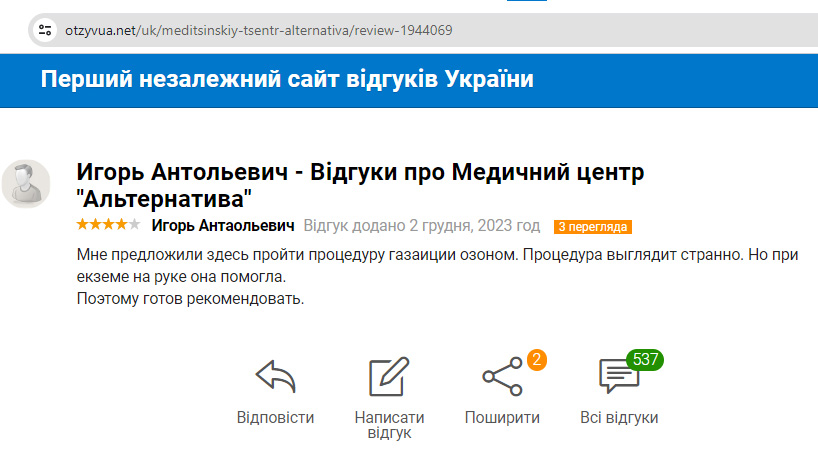Click the write review pencil icon
Screen dimensions: 818x461
coord(389,377)
